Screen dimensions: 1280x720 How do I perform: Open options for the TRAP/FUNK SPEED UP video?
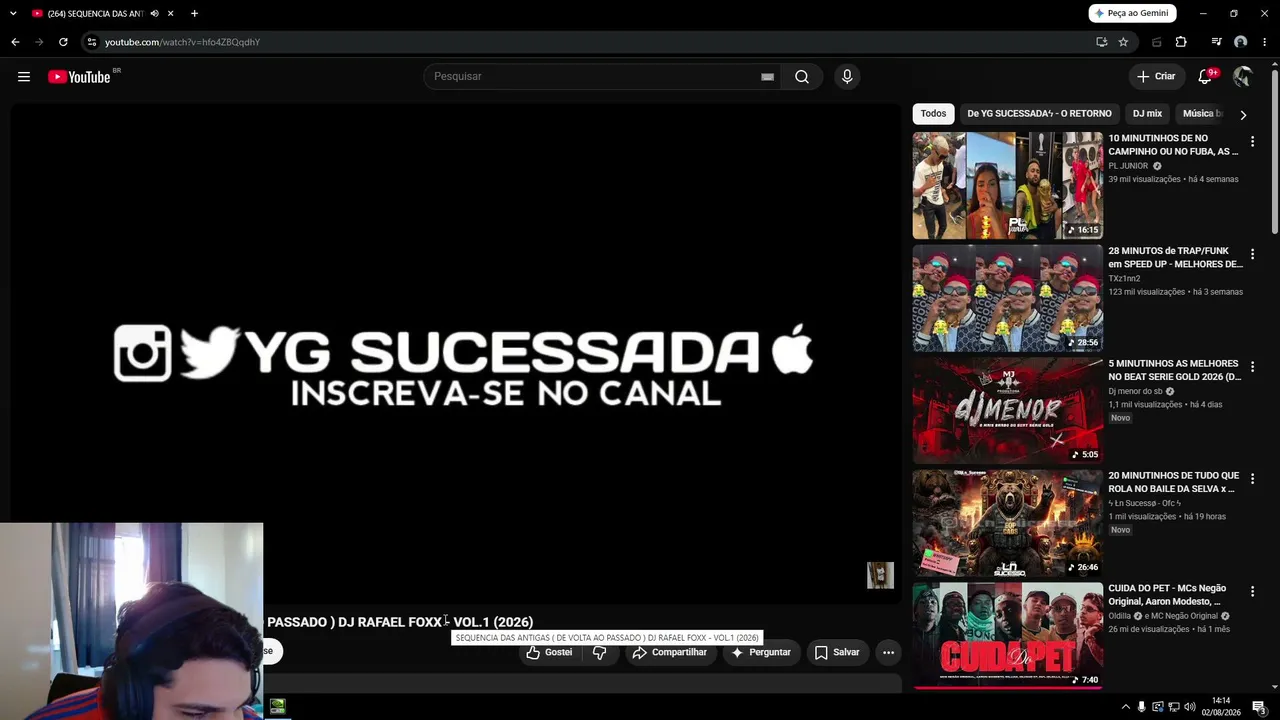1252,255
